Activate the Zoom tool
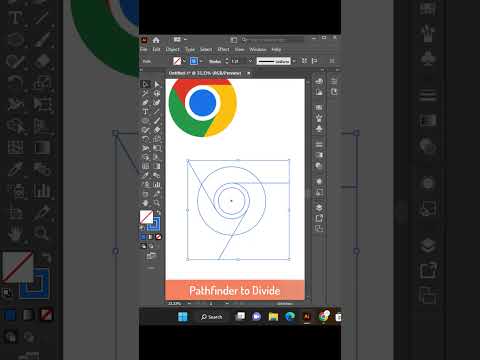 [x=157, y=203]
